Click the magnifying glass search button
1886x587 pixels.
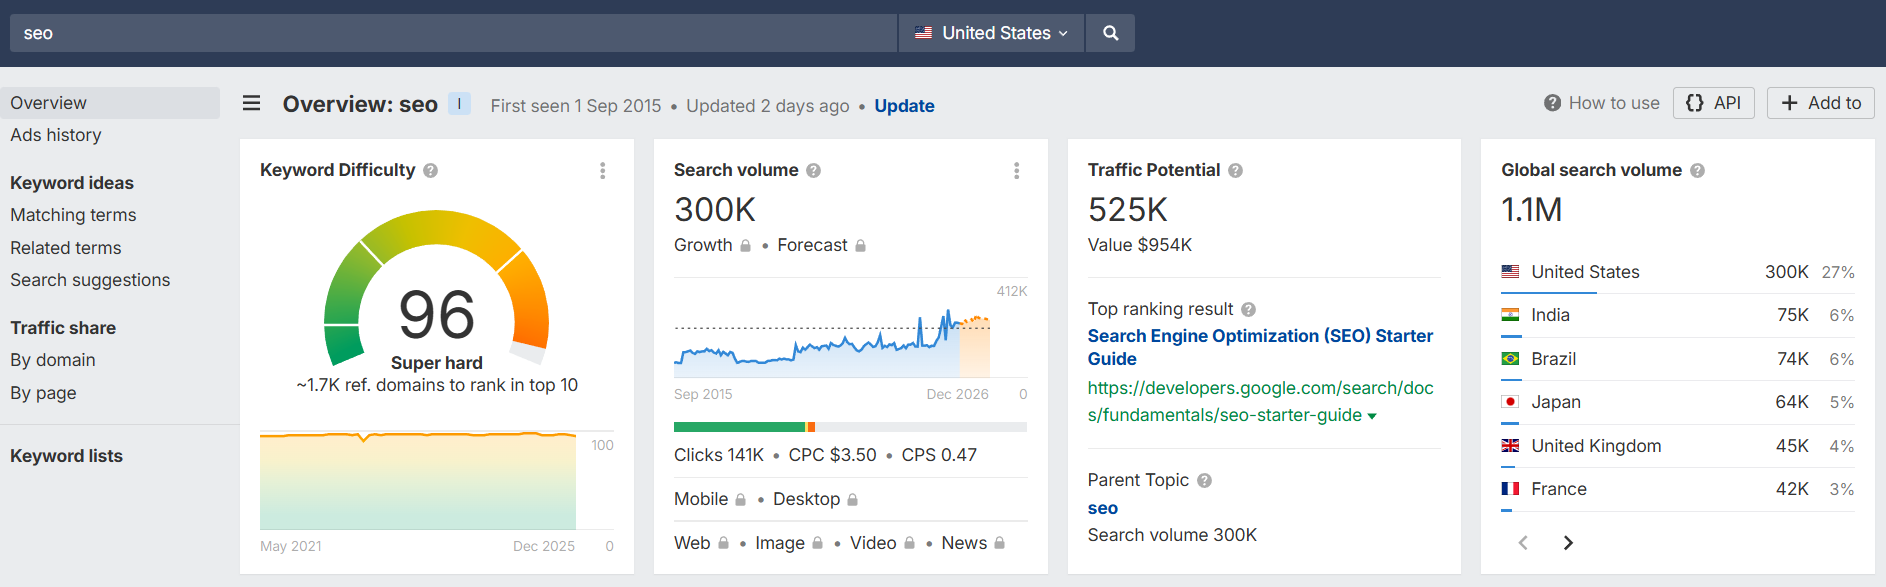click(1110, 33)
